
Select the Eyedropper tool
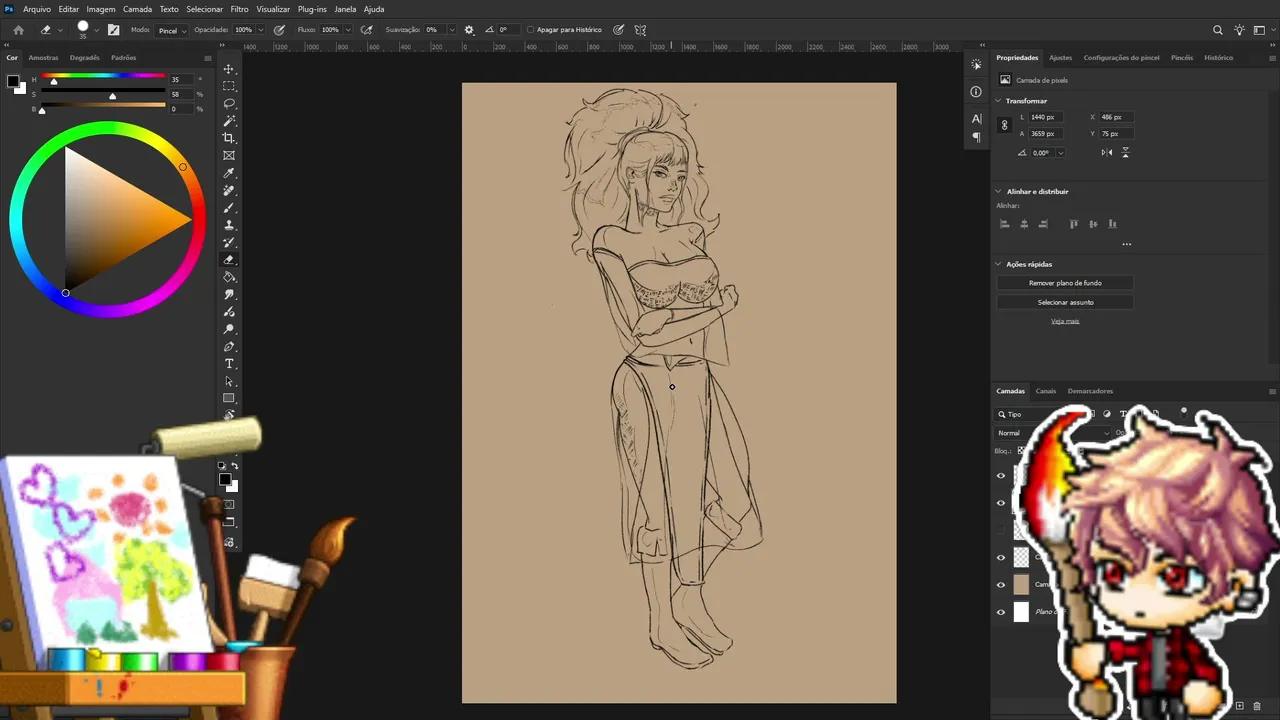point(229,173)
